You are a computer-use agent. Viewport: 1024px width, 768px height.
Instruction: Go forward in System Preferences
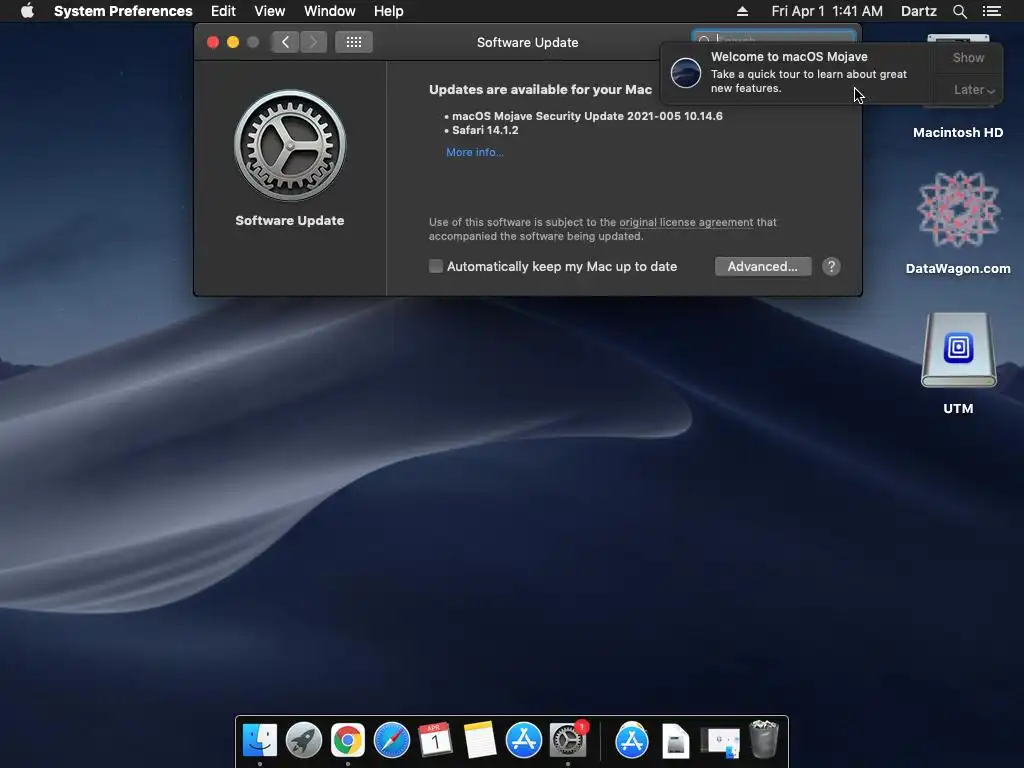pos(313,42)
